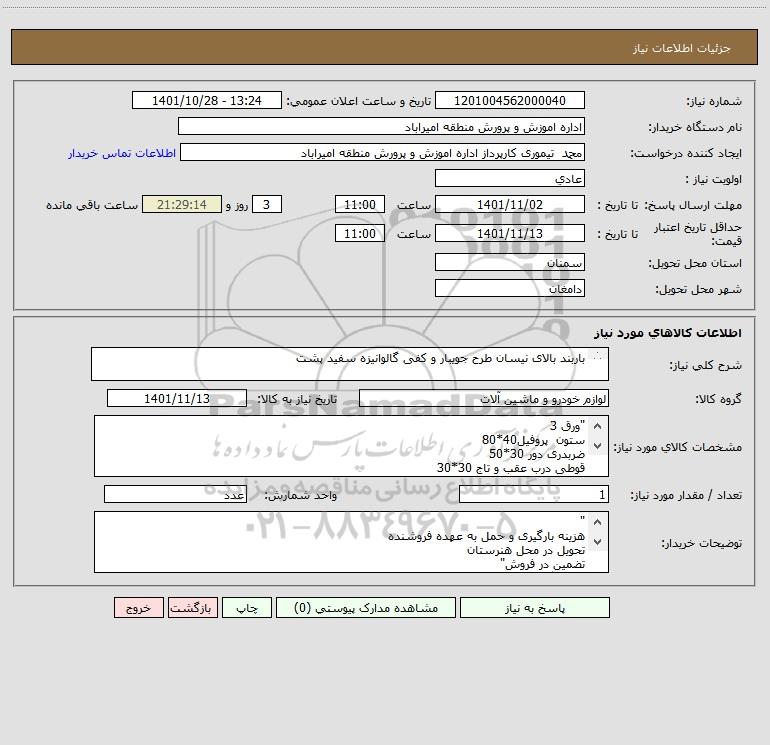The width and height of the screenshot is (770, 745).
Task: Click the استان محل تحویل field سمنان
Action: click(x=510, y=262)
